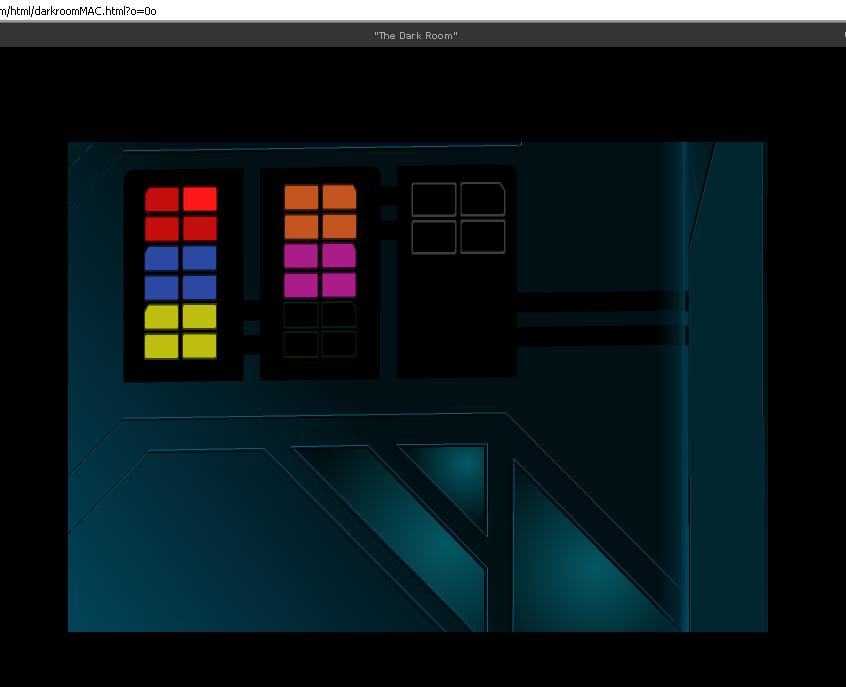
Task: Select the bright red upper-right tile
Action: click(x=200, y=199)
